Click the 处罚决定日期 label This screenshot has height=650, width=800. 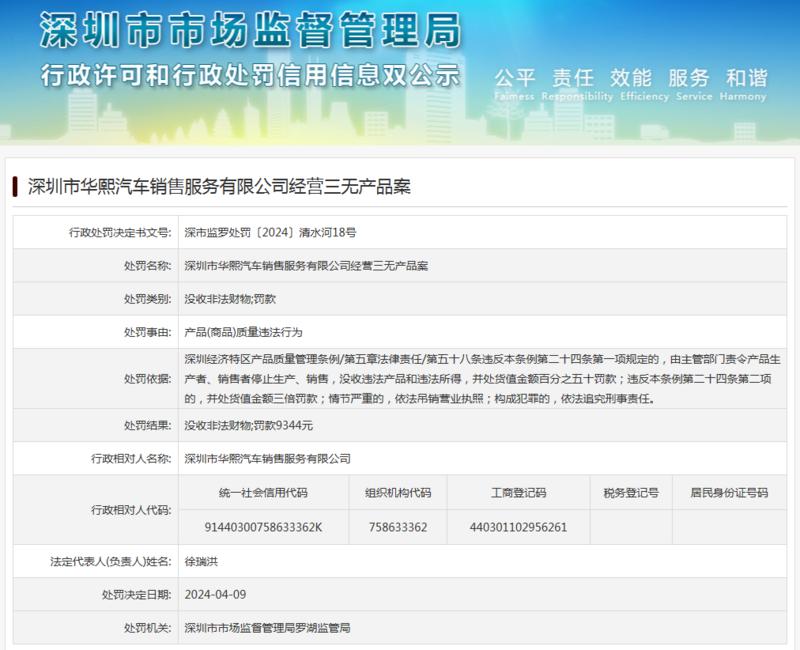pos(136,595)
